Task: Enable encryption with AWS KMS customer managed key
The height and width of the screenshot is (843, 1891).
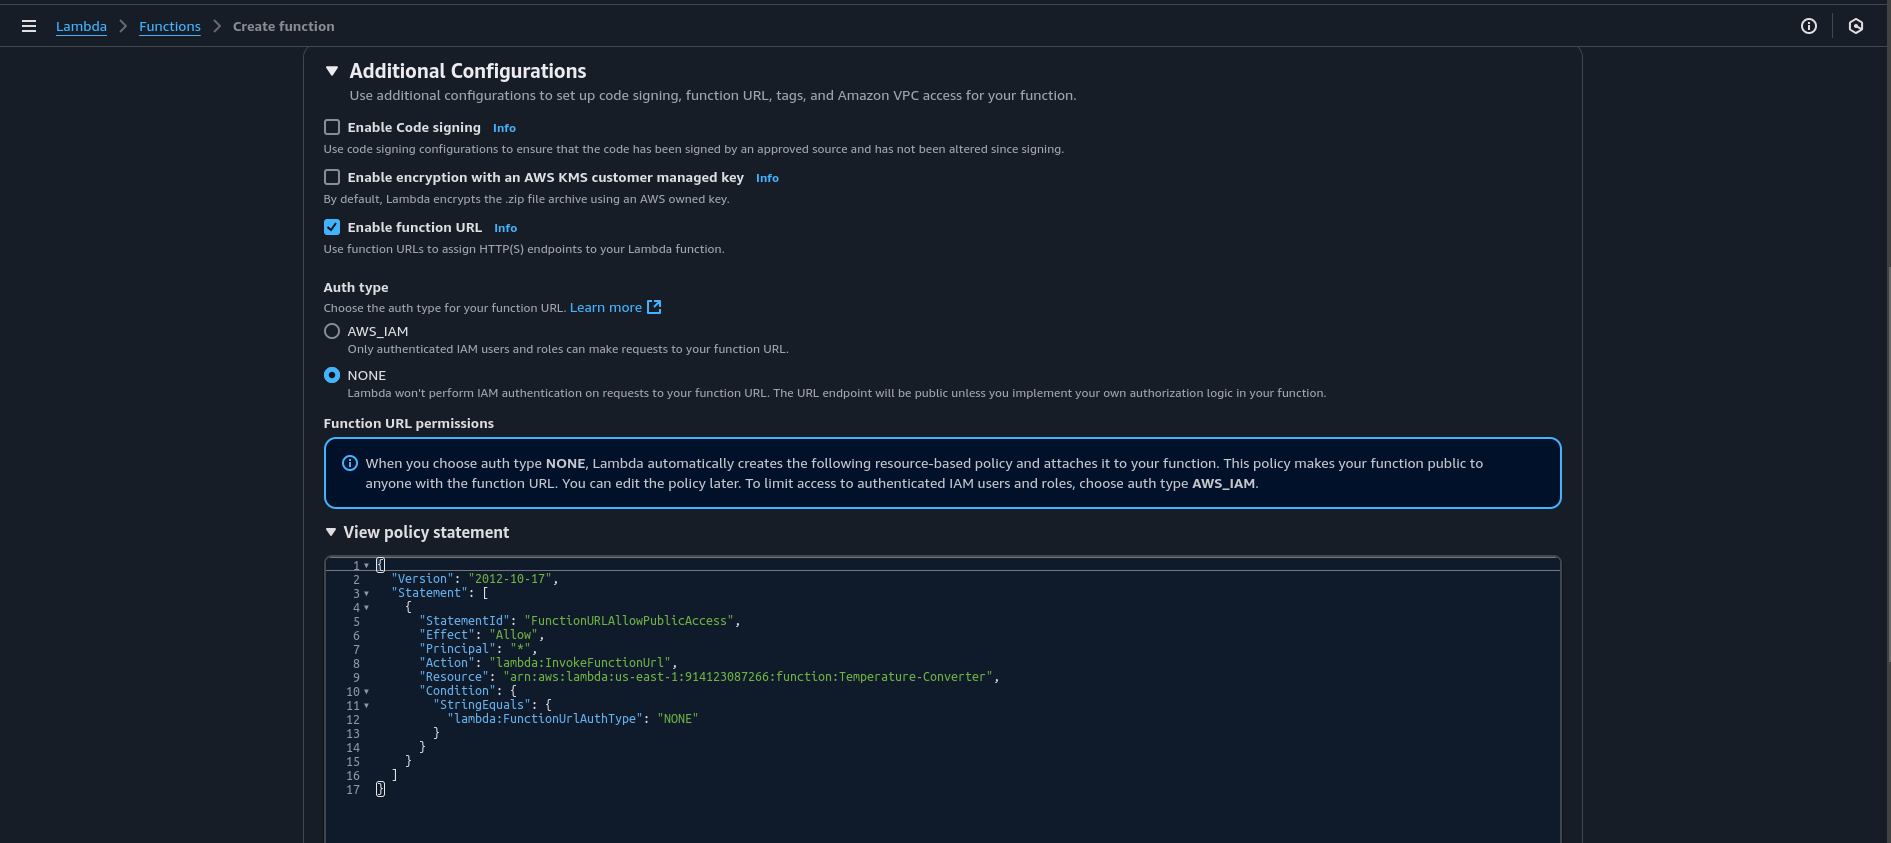Action: coord(332,177)
